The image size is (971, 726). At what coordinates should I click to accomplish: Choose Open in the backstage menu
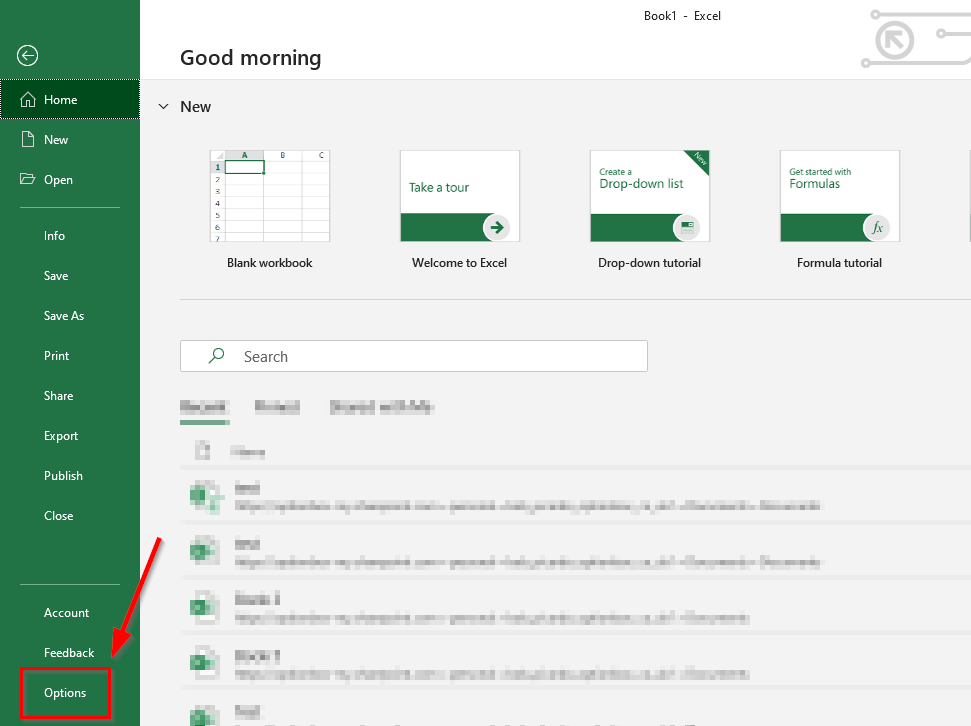(70, 180)
